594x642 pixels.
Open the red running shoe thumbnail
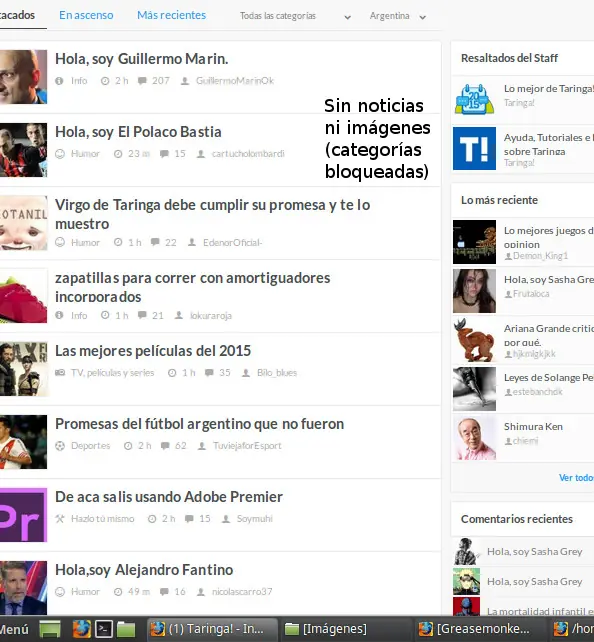point(23,296)
